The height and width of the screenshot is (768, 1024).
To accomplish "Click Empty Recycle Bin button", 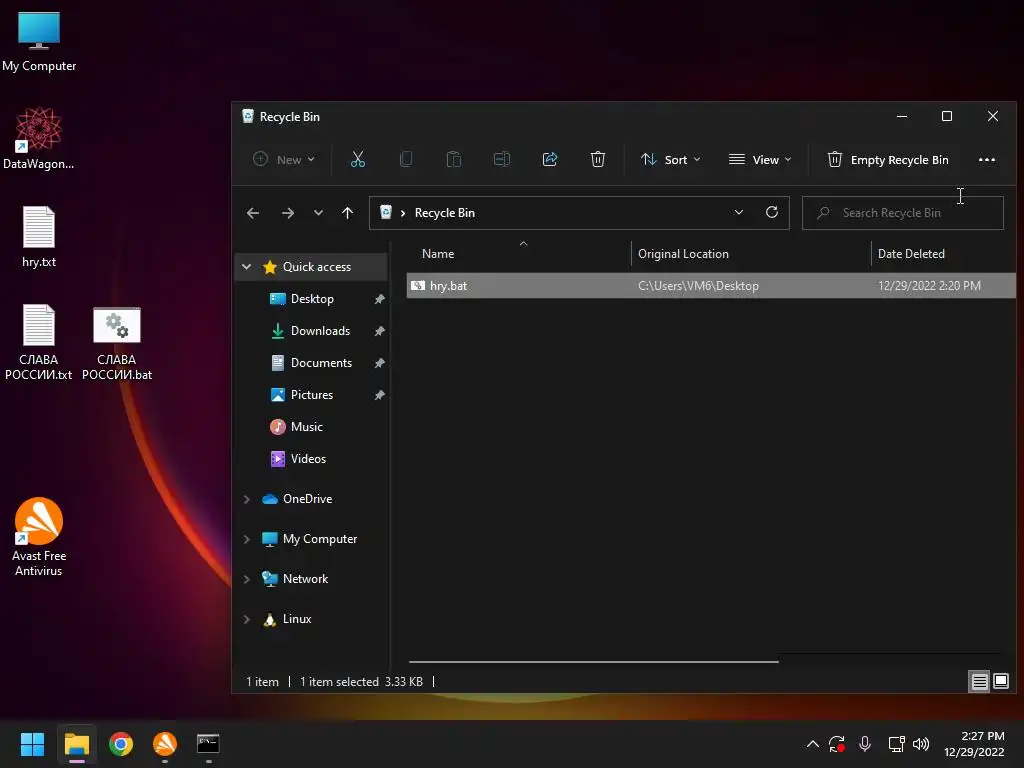I will 888,159.
